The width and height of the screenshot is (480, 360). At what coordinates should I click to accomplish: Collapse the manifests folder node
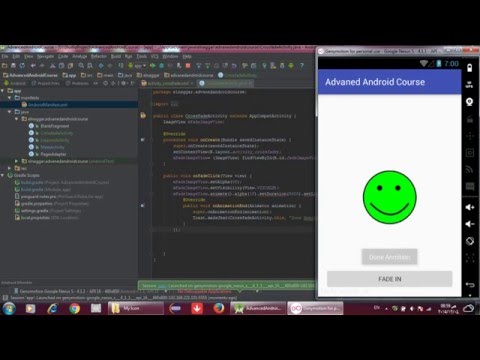[x=10, y=98]
